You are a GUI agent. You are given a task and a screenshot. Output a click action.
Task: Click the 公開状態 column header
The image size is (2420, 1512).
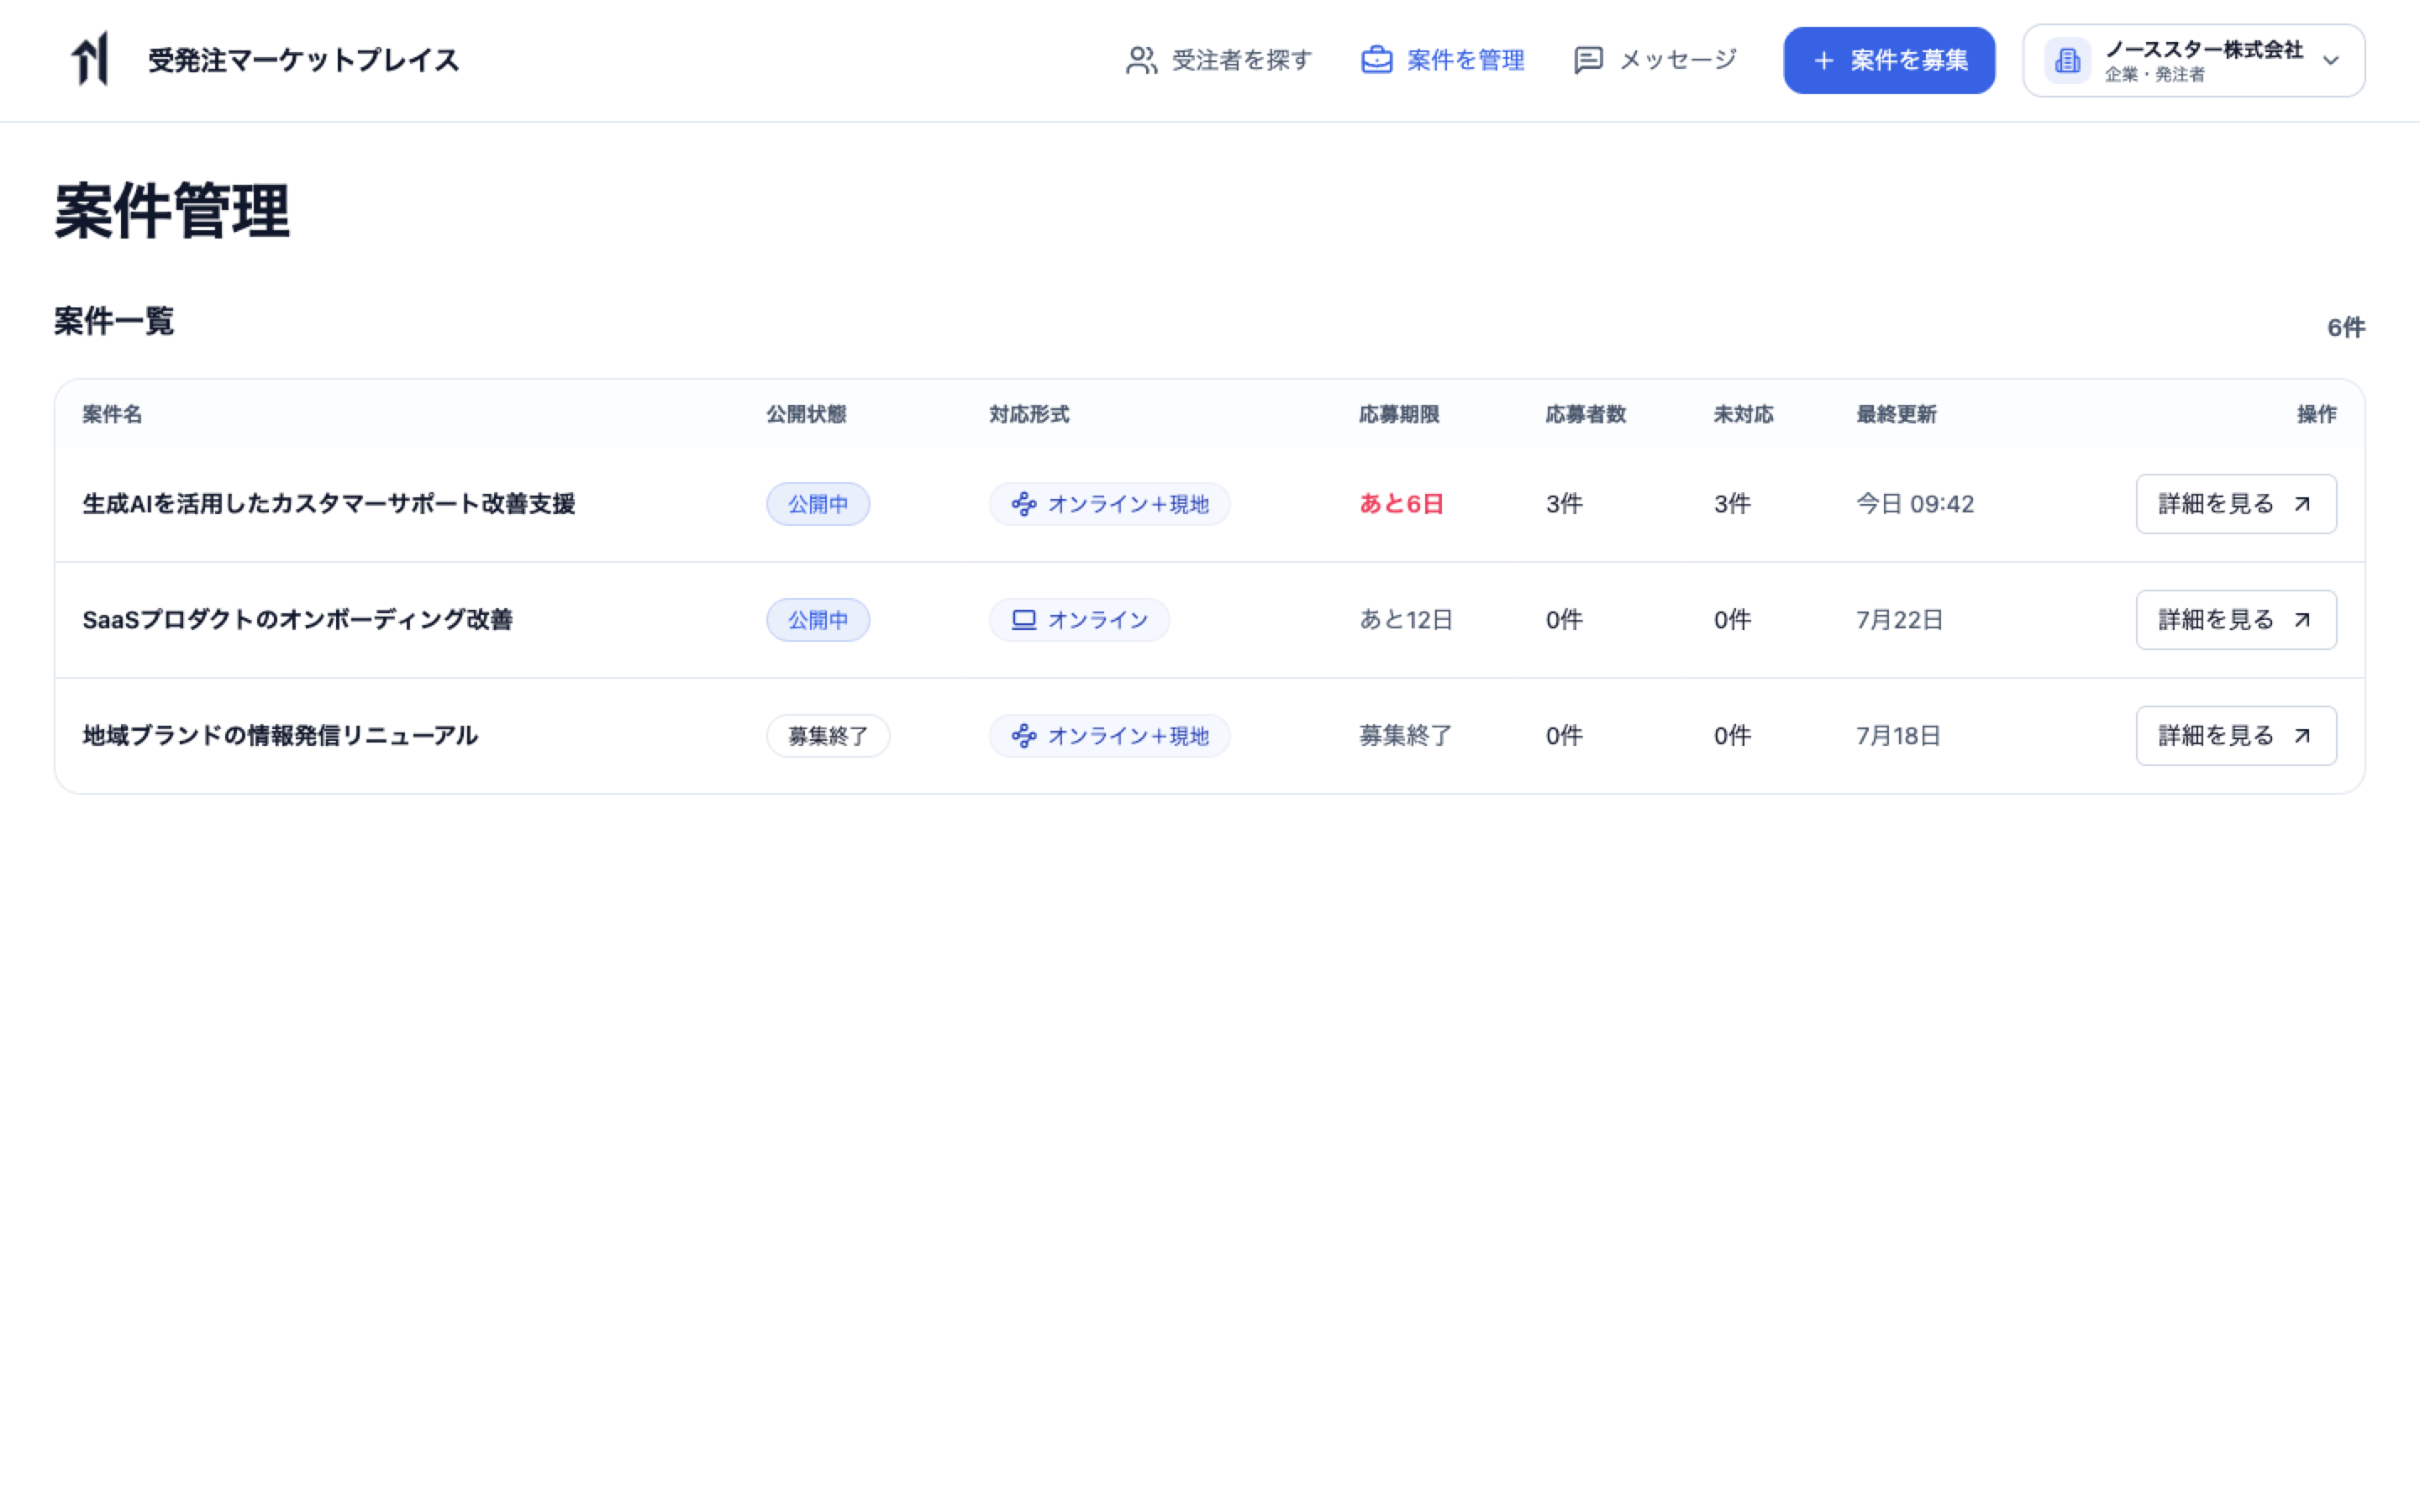pos(806,414)
